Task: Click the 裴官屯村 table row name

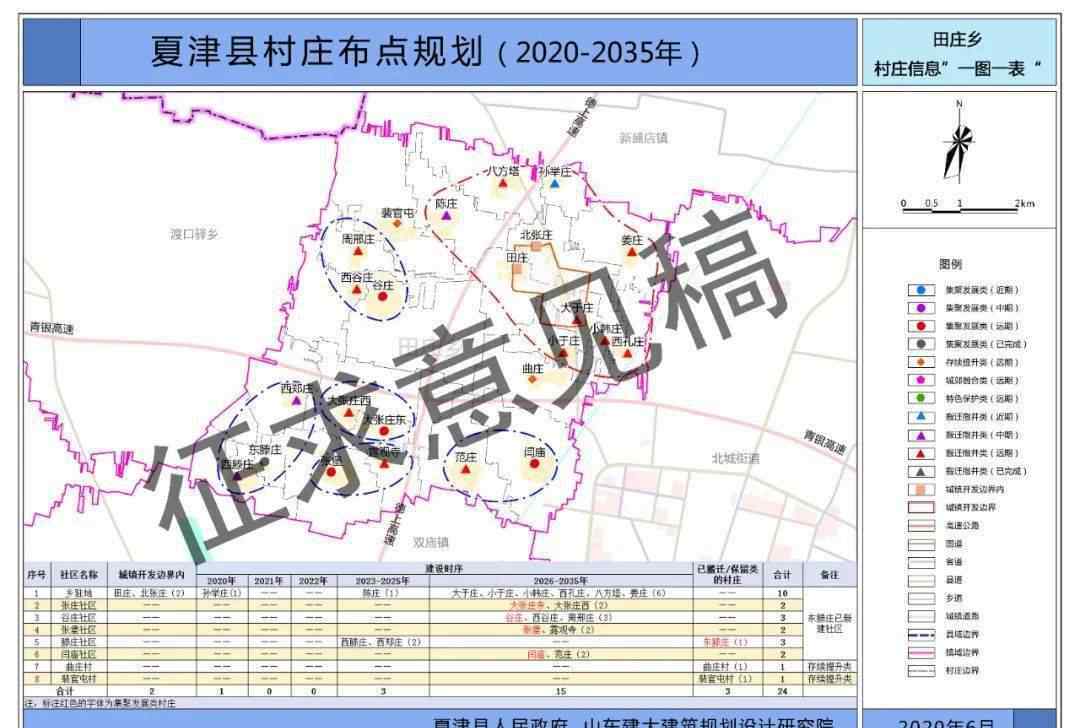Action: coord(79,679)
